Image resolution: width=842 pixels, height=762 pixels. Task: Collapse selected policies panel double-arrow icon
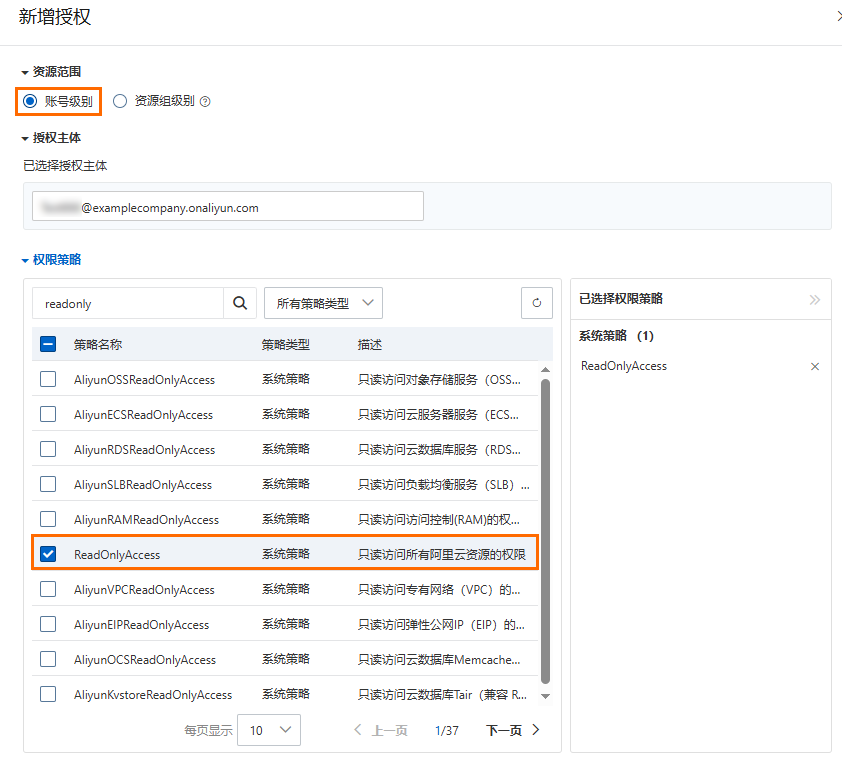(x=815, y=299)
